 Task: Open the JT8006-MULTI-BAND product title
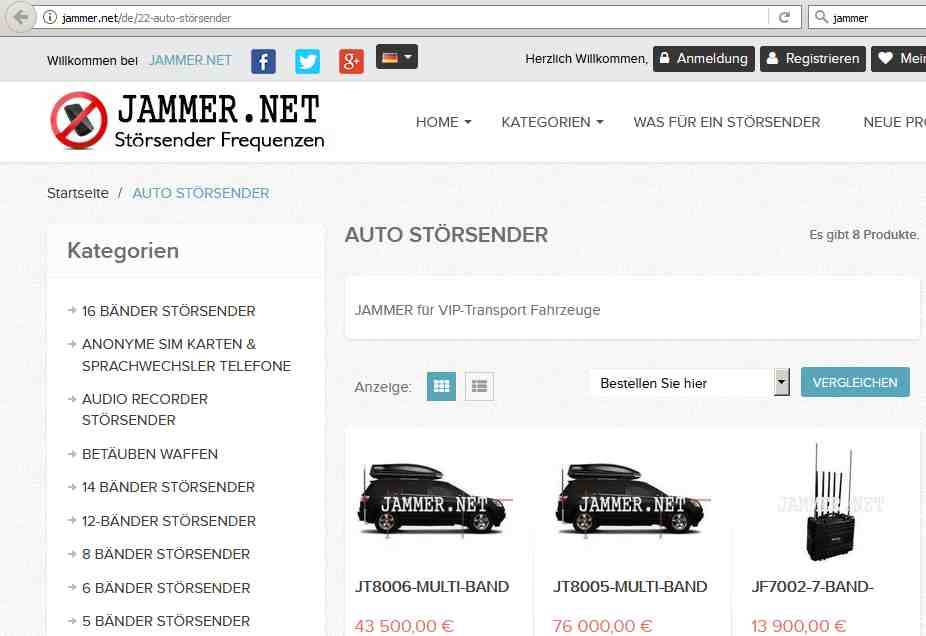point(432,586)
